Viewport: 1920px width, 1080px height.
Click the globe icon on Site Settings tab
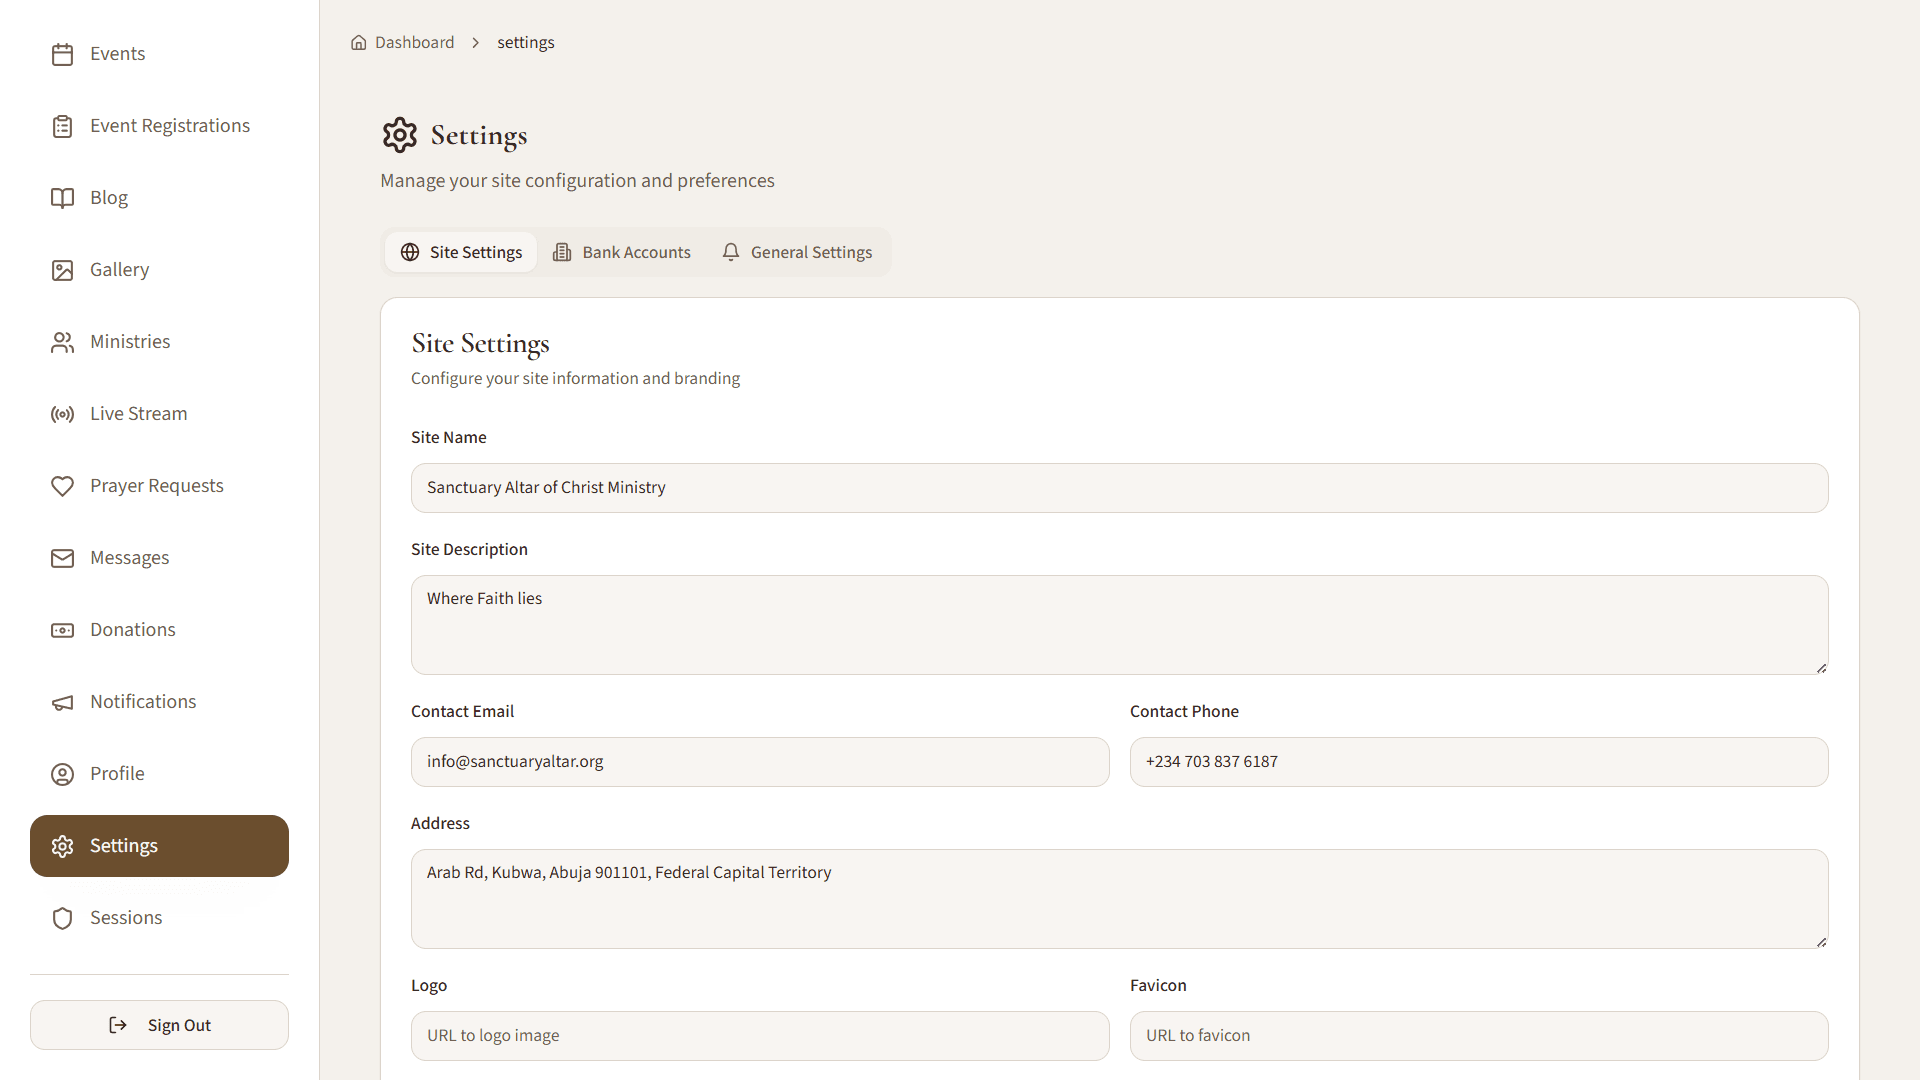point(410,252)
